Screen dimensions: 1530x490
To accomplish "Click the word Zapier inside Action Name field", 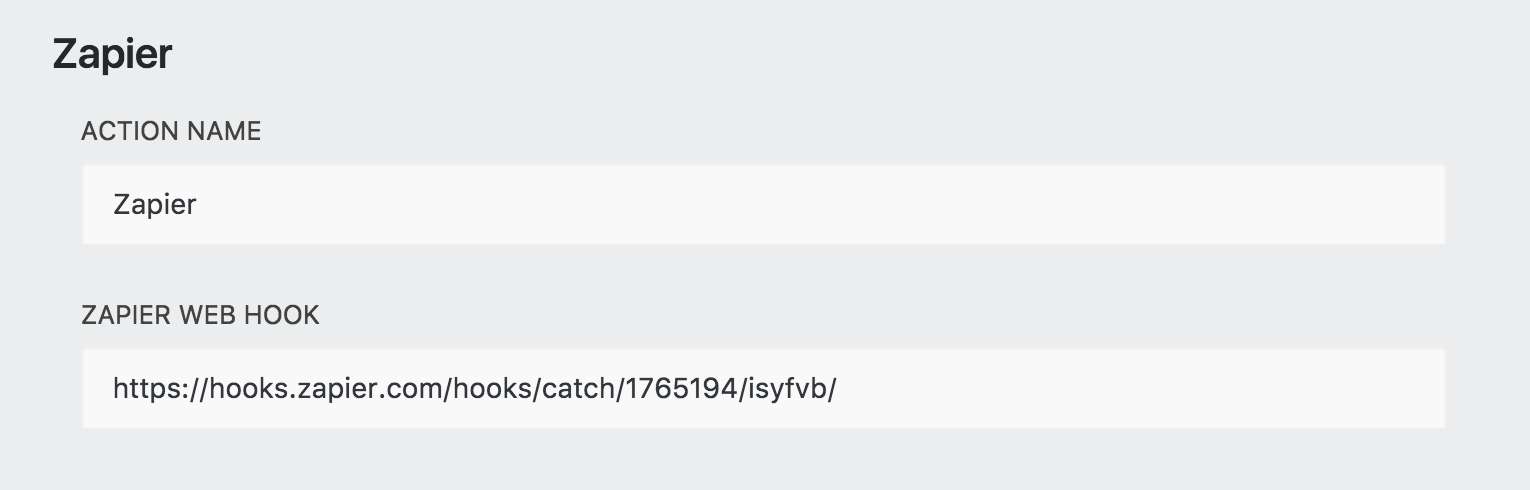I will tap(155, 205).
